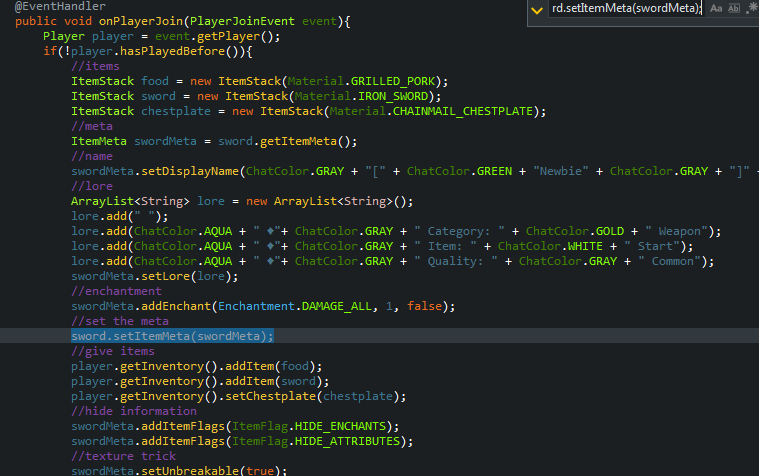Click the @EventHandler annotation
Viewport: 759px width, 476px height.
(x=60, y=6)
